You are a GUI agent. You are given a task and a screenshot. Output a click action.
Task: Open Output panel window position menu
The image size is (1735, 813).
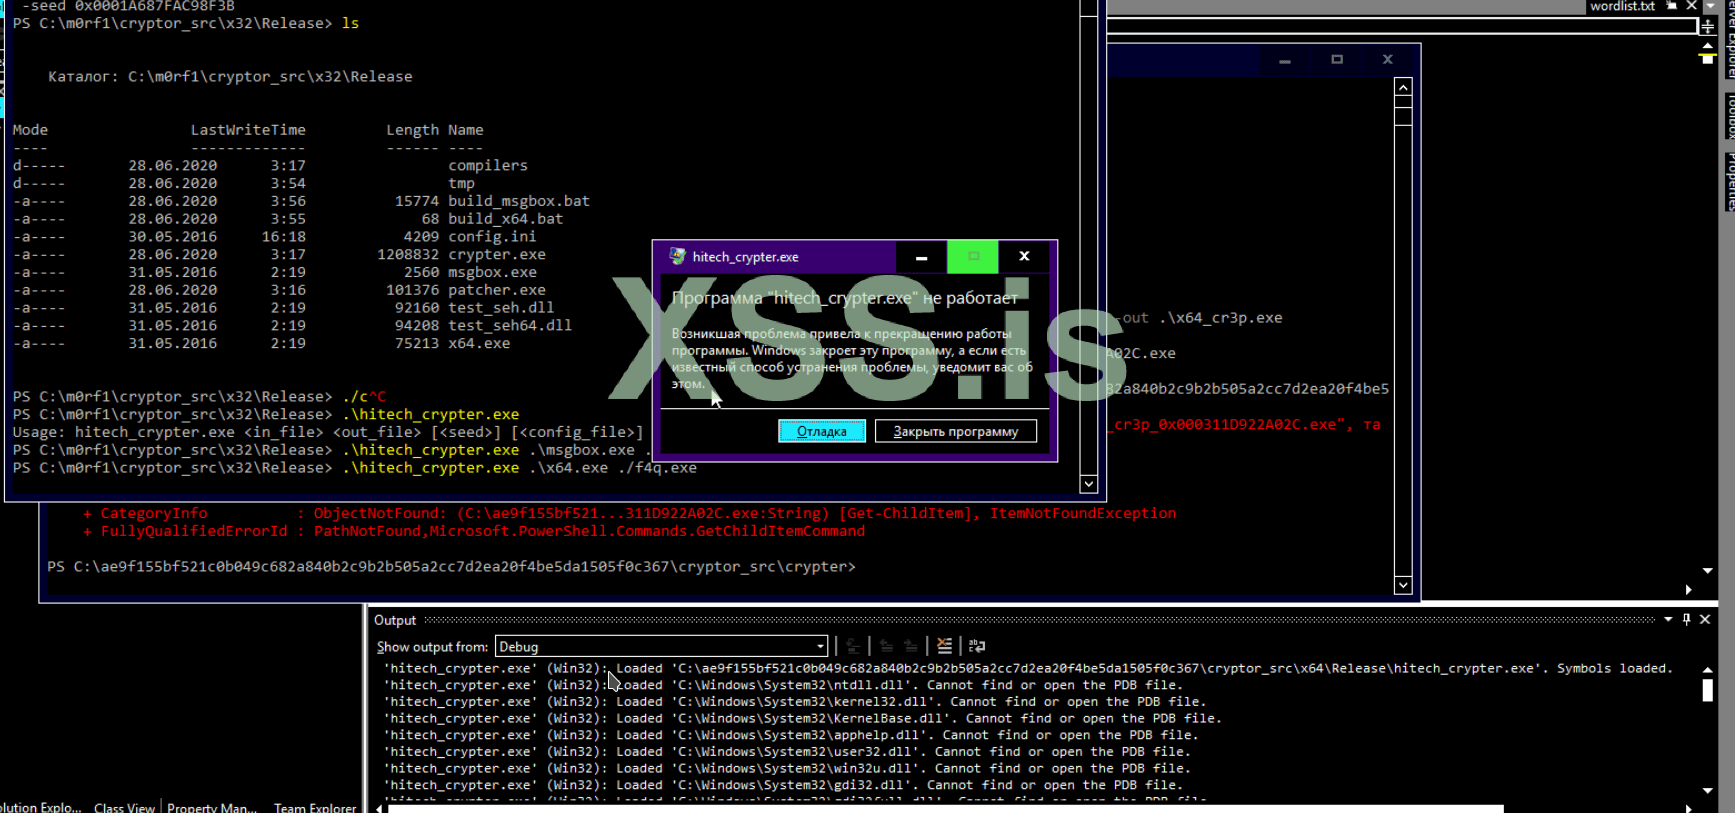click(x=1668, y=619)
